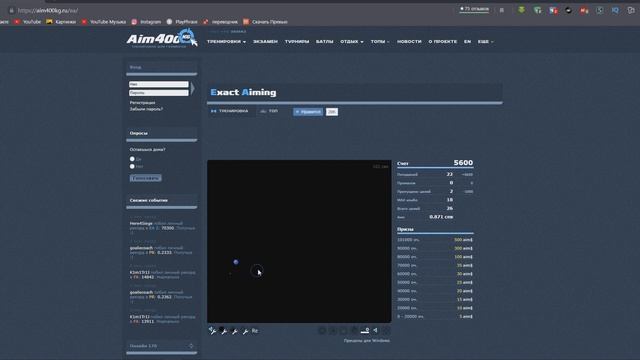640x360 pixels.
Task: Expand the Отдых dropdown menu
Action: coord(352,42)
